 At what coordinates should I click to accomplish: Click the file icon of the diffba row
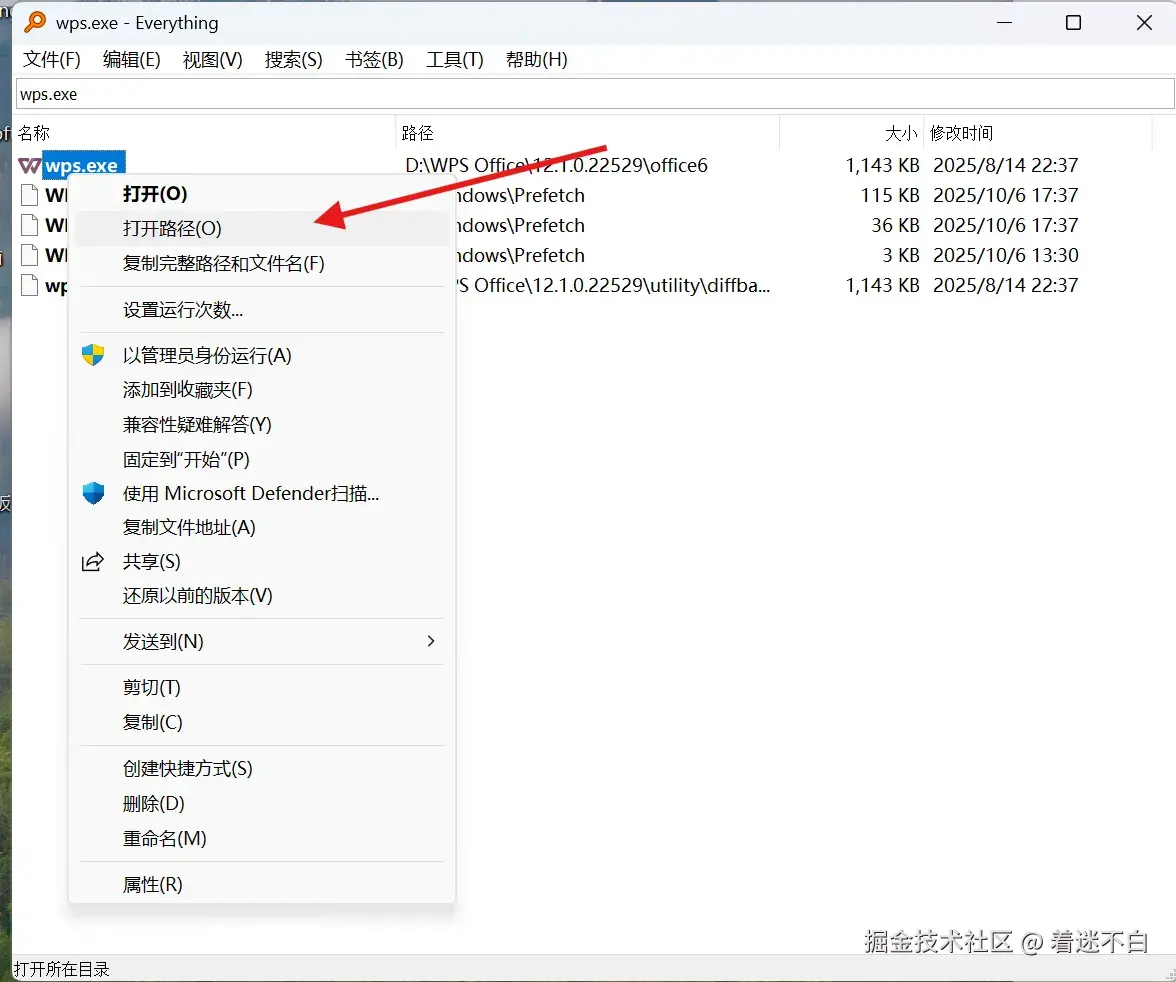point(29,285)
